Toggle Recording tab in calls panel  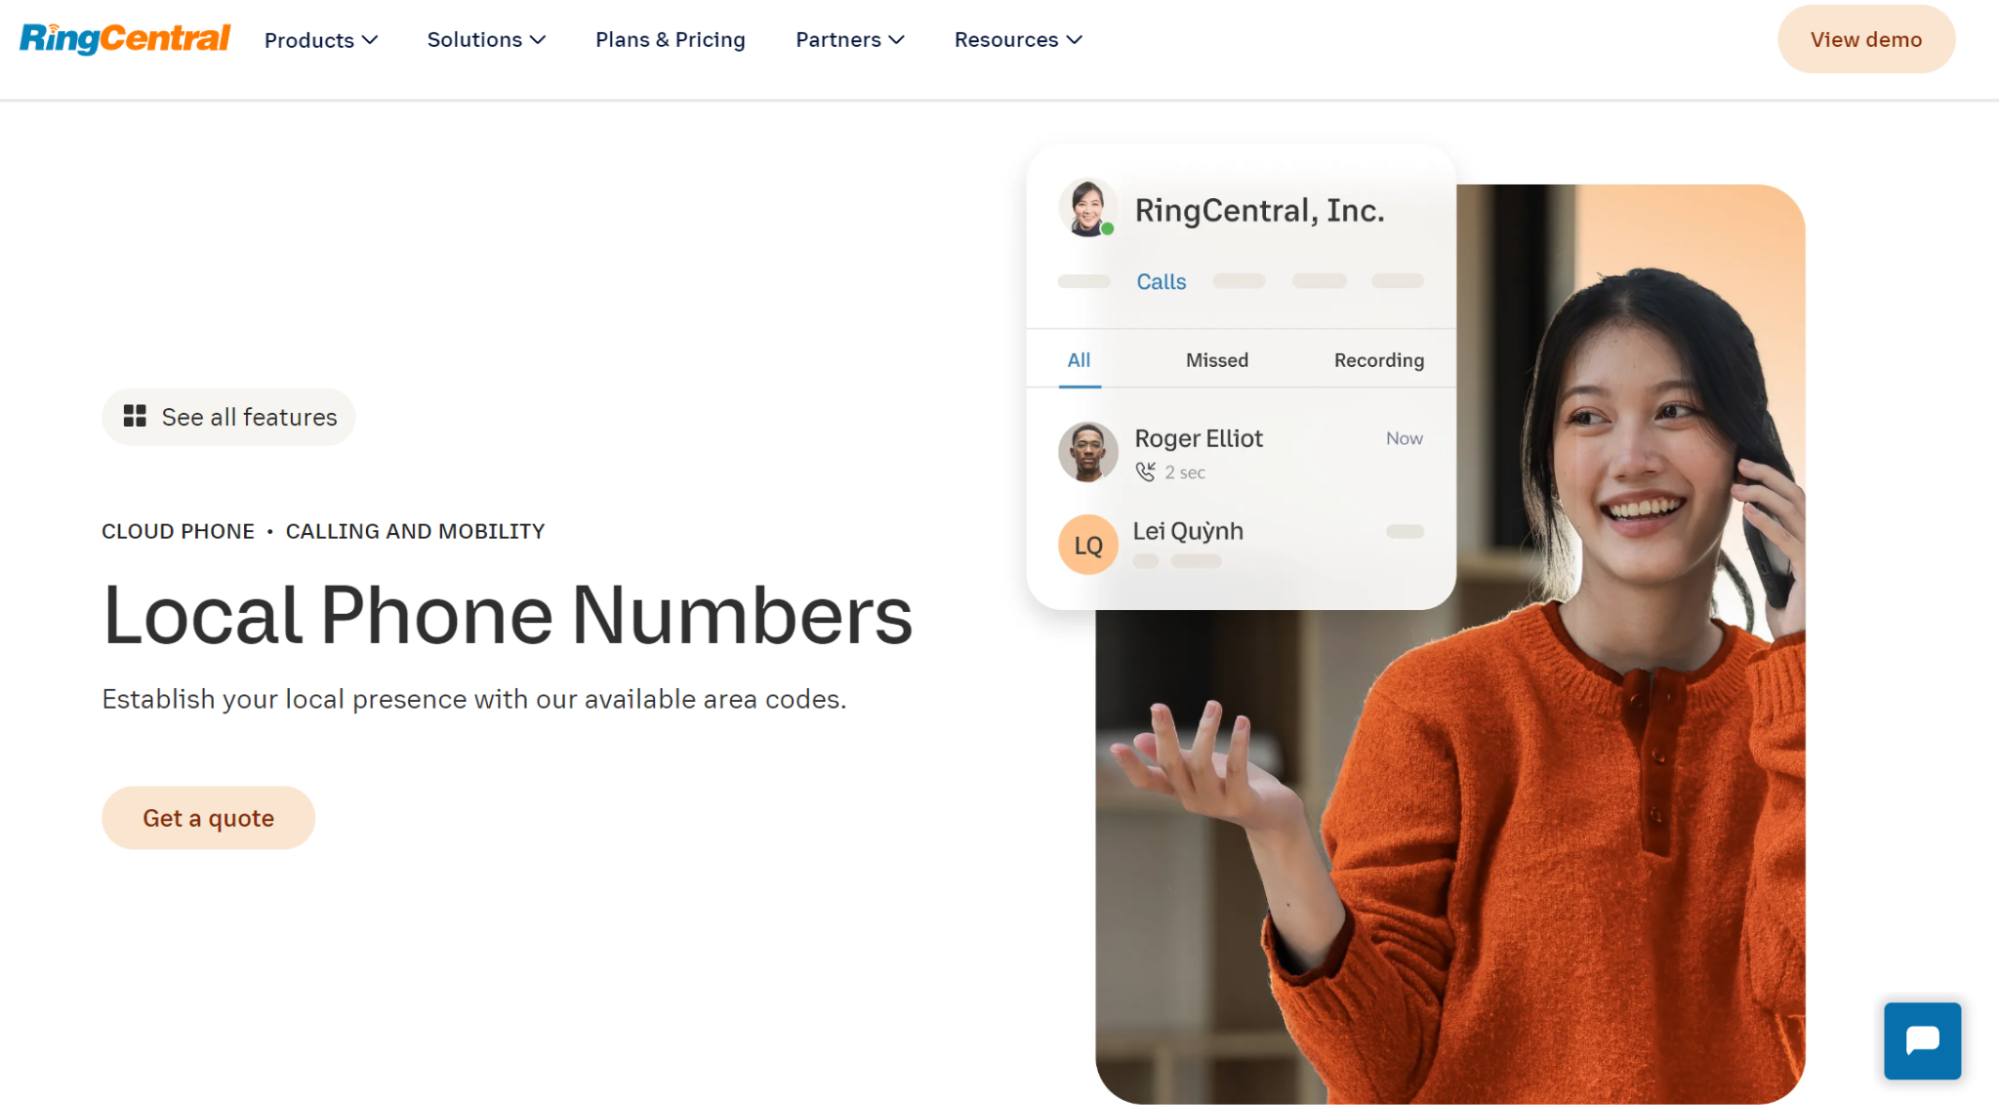[x=1377, y=359]
